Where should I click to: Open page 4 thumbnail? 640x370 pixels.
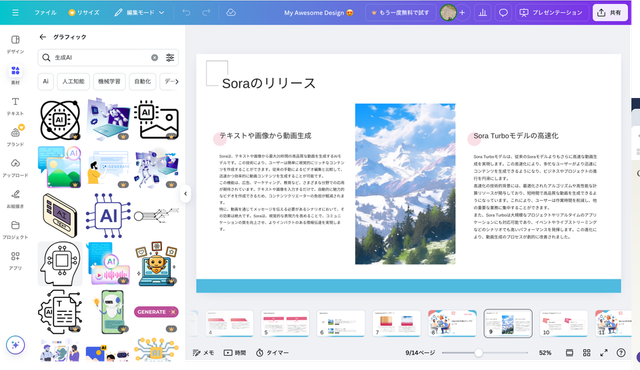point(229,323)
